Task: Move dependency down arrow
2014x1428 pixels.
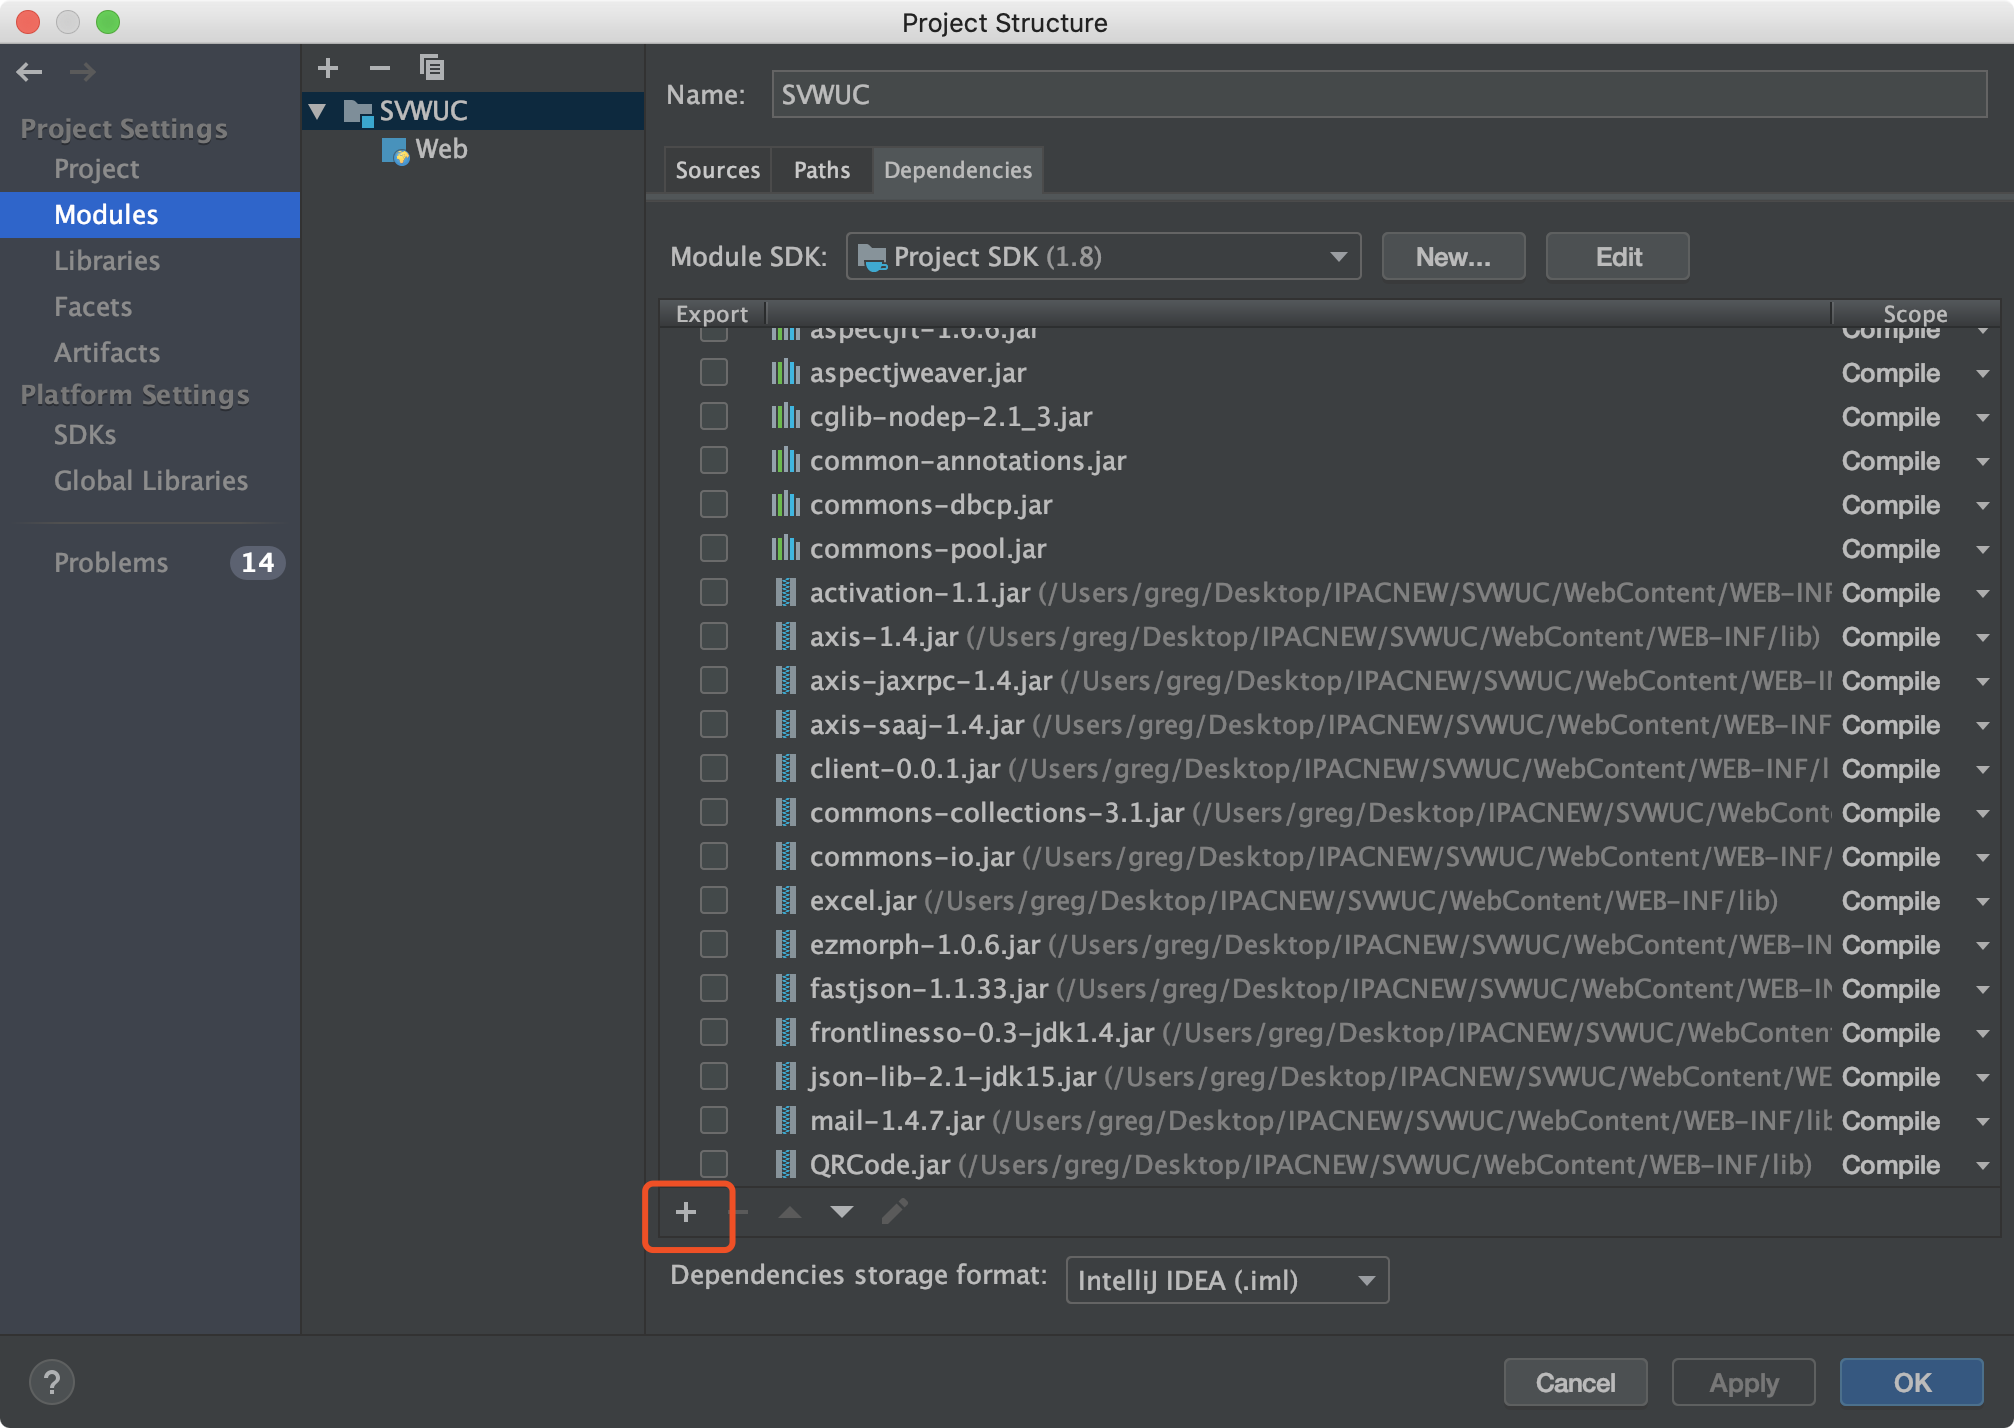Action: [x=842, y=1213]
